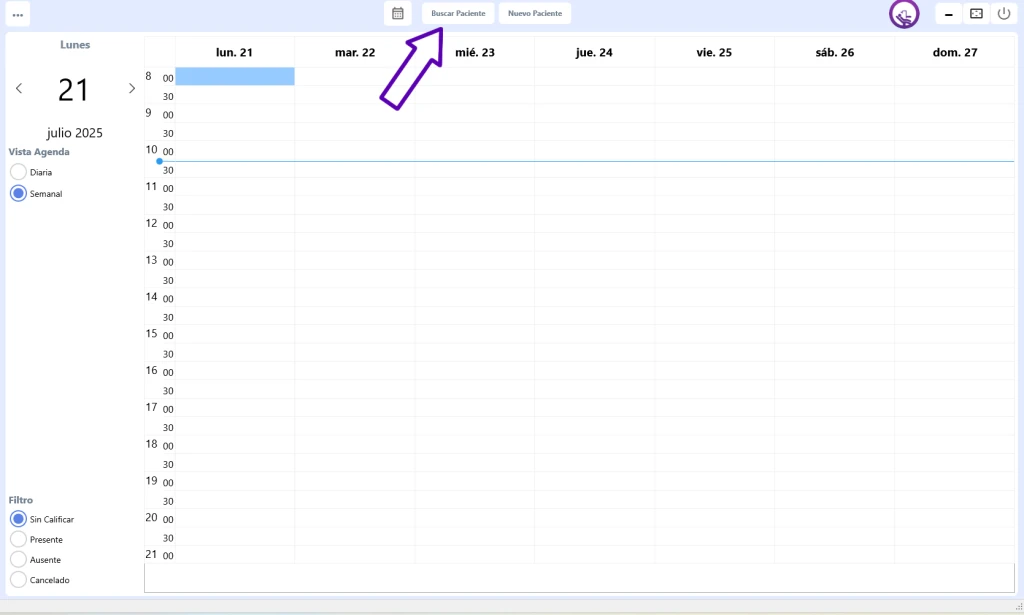Viewport: 1024px width, 615px height.
Task: Click the Buscar Paciente button
Action: [458, 13]
